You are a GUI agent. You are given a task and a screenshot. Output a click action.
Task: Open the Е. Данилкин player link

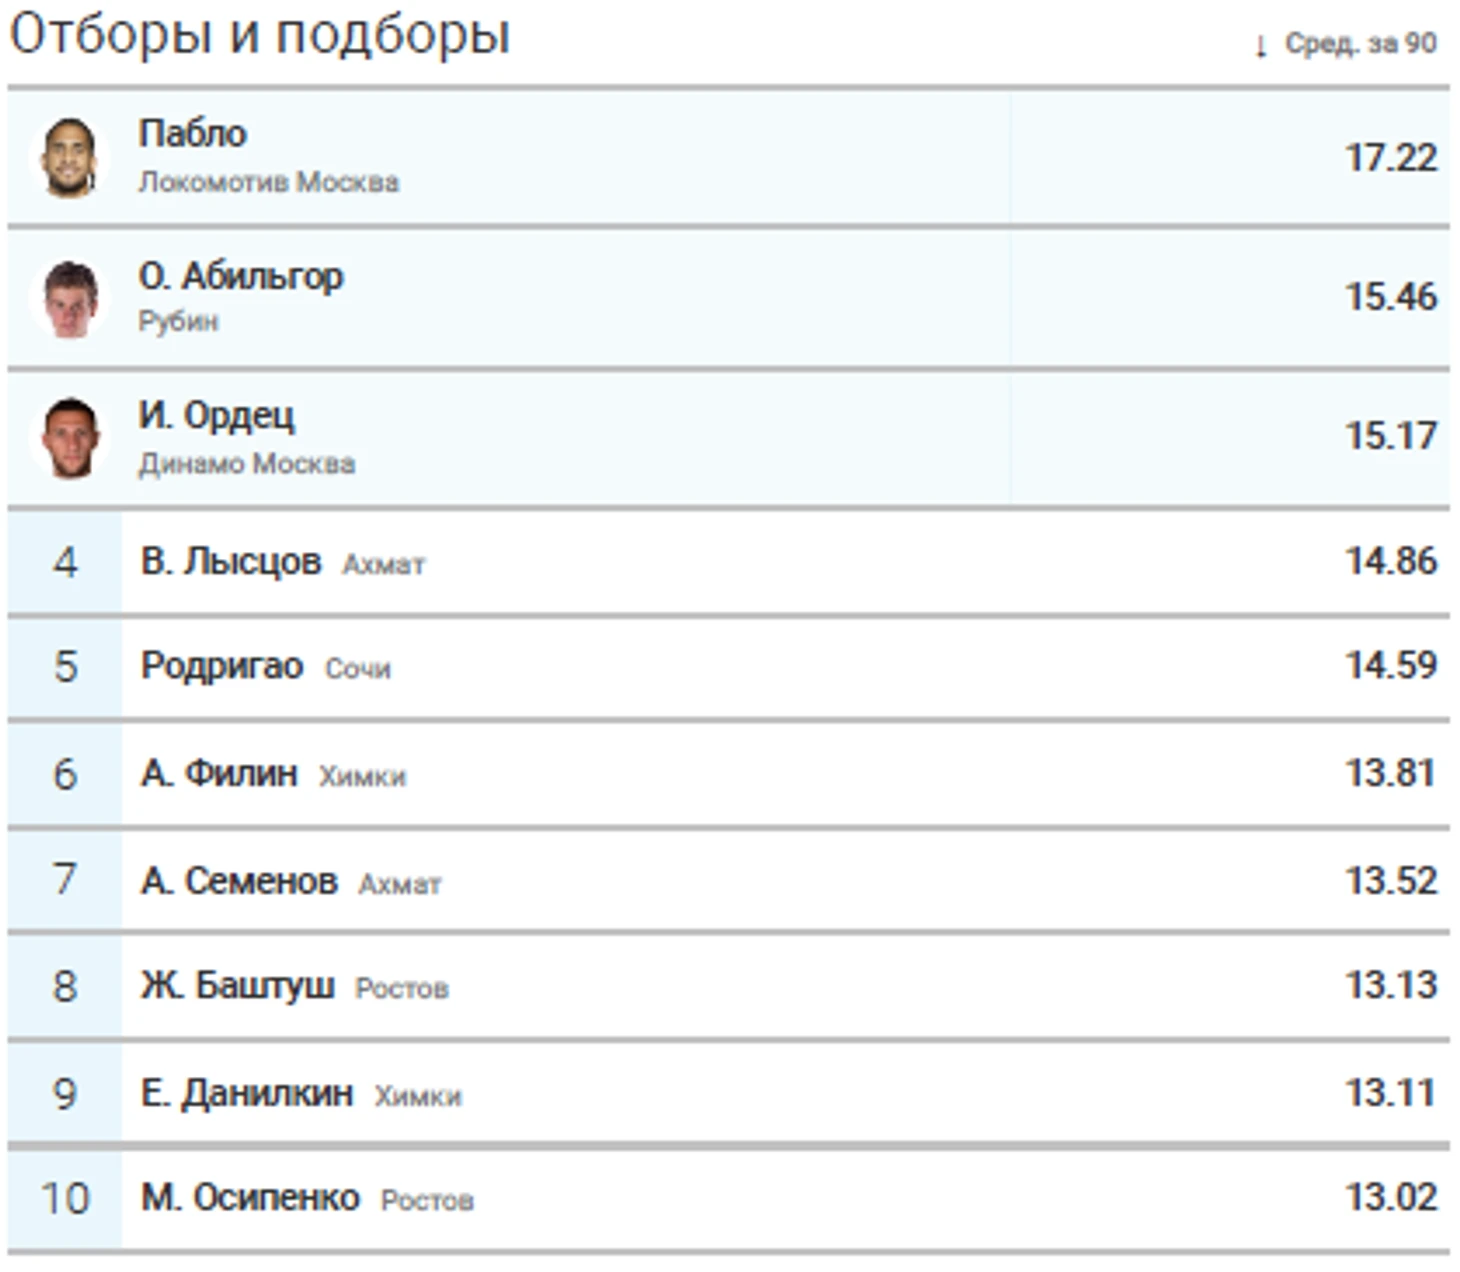[x=246, y=1093]
